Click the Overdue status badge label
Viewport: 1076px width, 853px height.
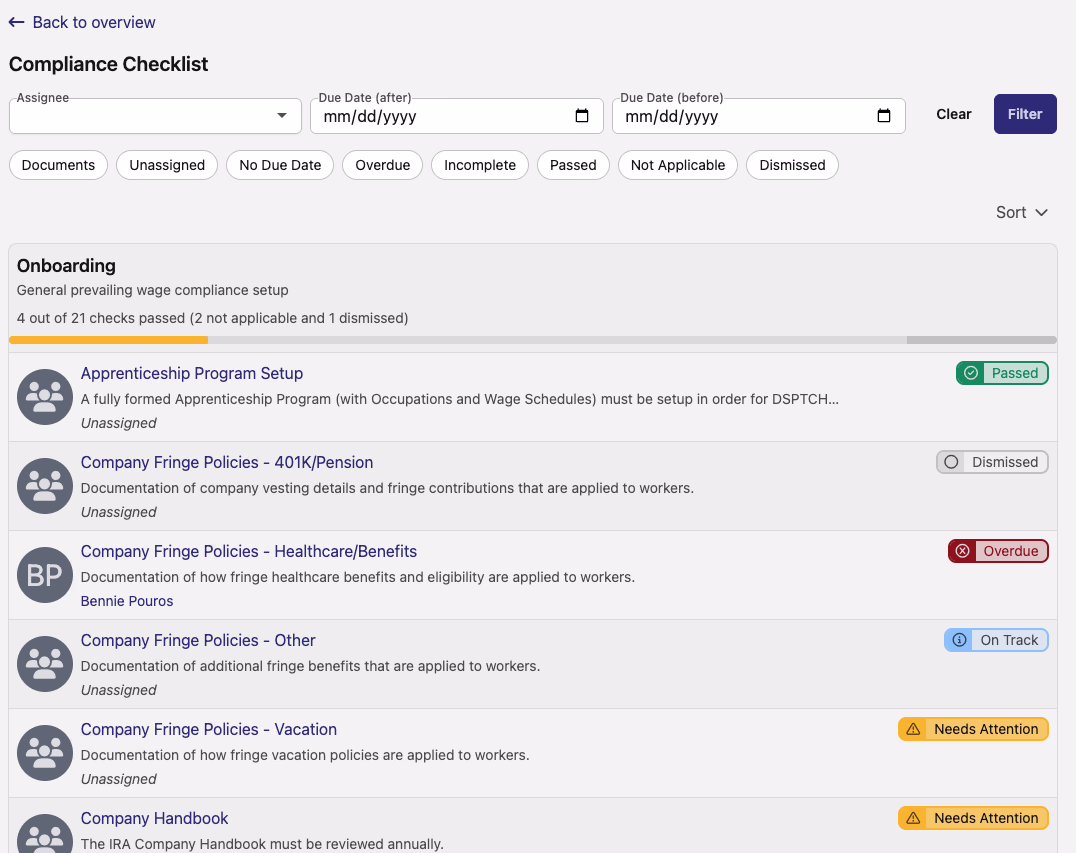coord(1010,551)
